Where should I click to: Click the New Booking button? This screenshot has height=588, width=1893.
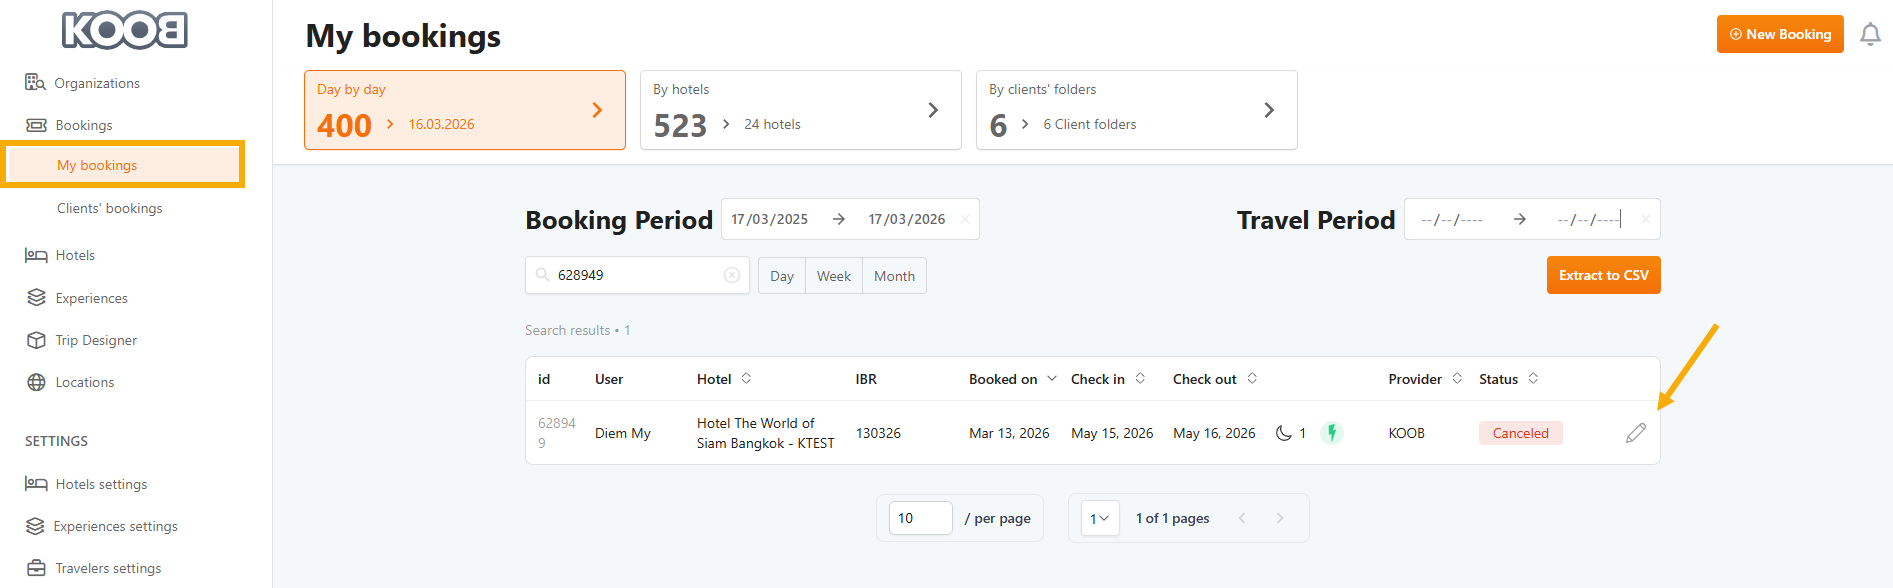click(1780, 34)
